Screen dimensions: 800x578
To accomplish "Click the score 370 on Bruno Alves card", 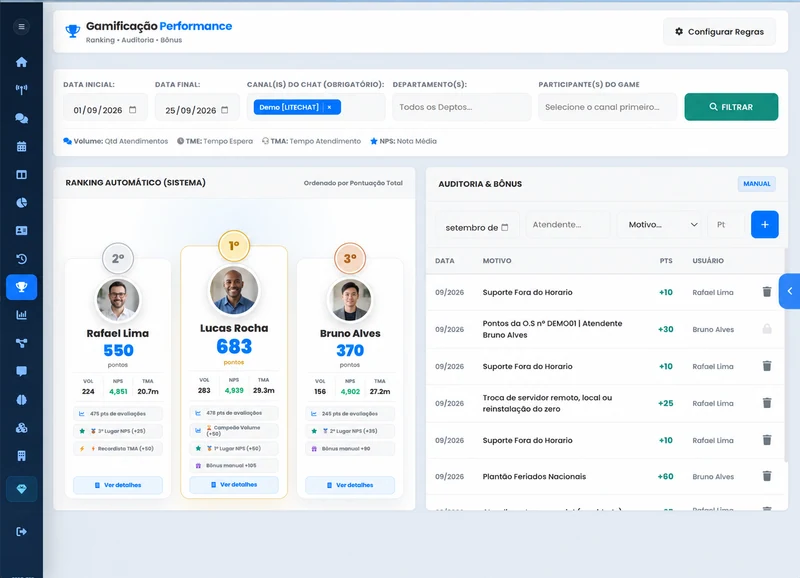I will tap(350, 350).
